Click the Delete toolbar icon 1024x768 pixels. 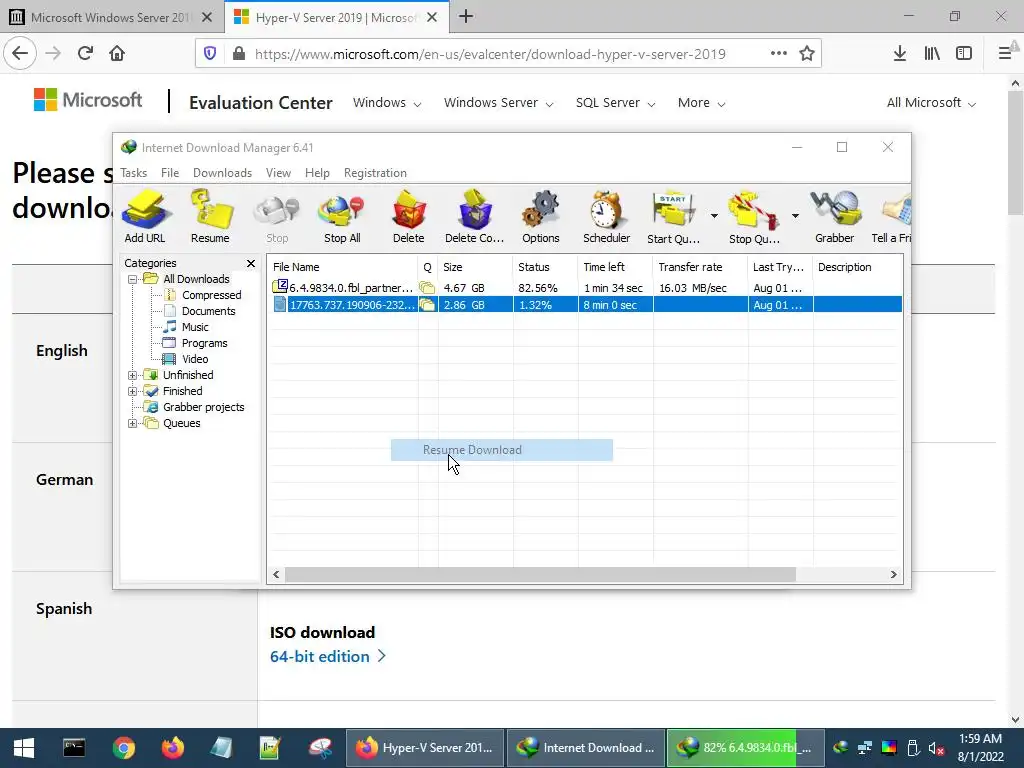[x=409, y=217]
